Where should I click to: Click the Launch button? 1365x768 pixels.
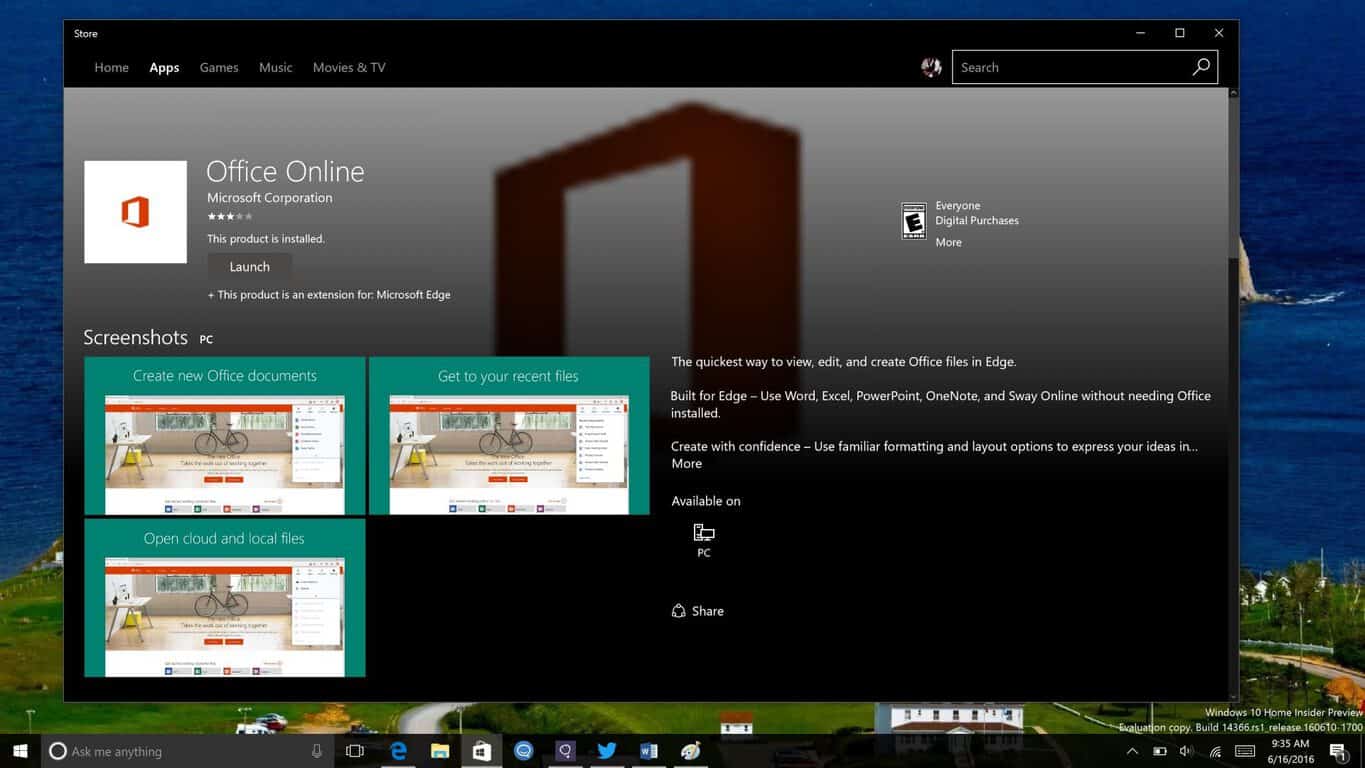tap(249, 267)
